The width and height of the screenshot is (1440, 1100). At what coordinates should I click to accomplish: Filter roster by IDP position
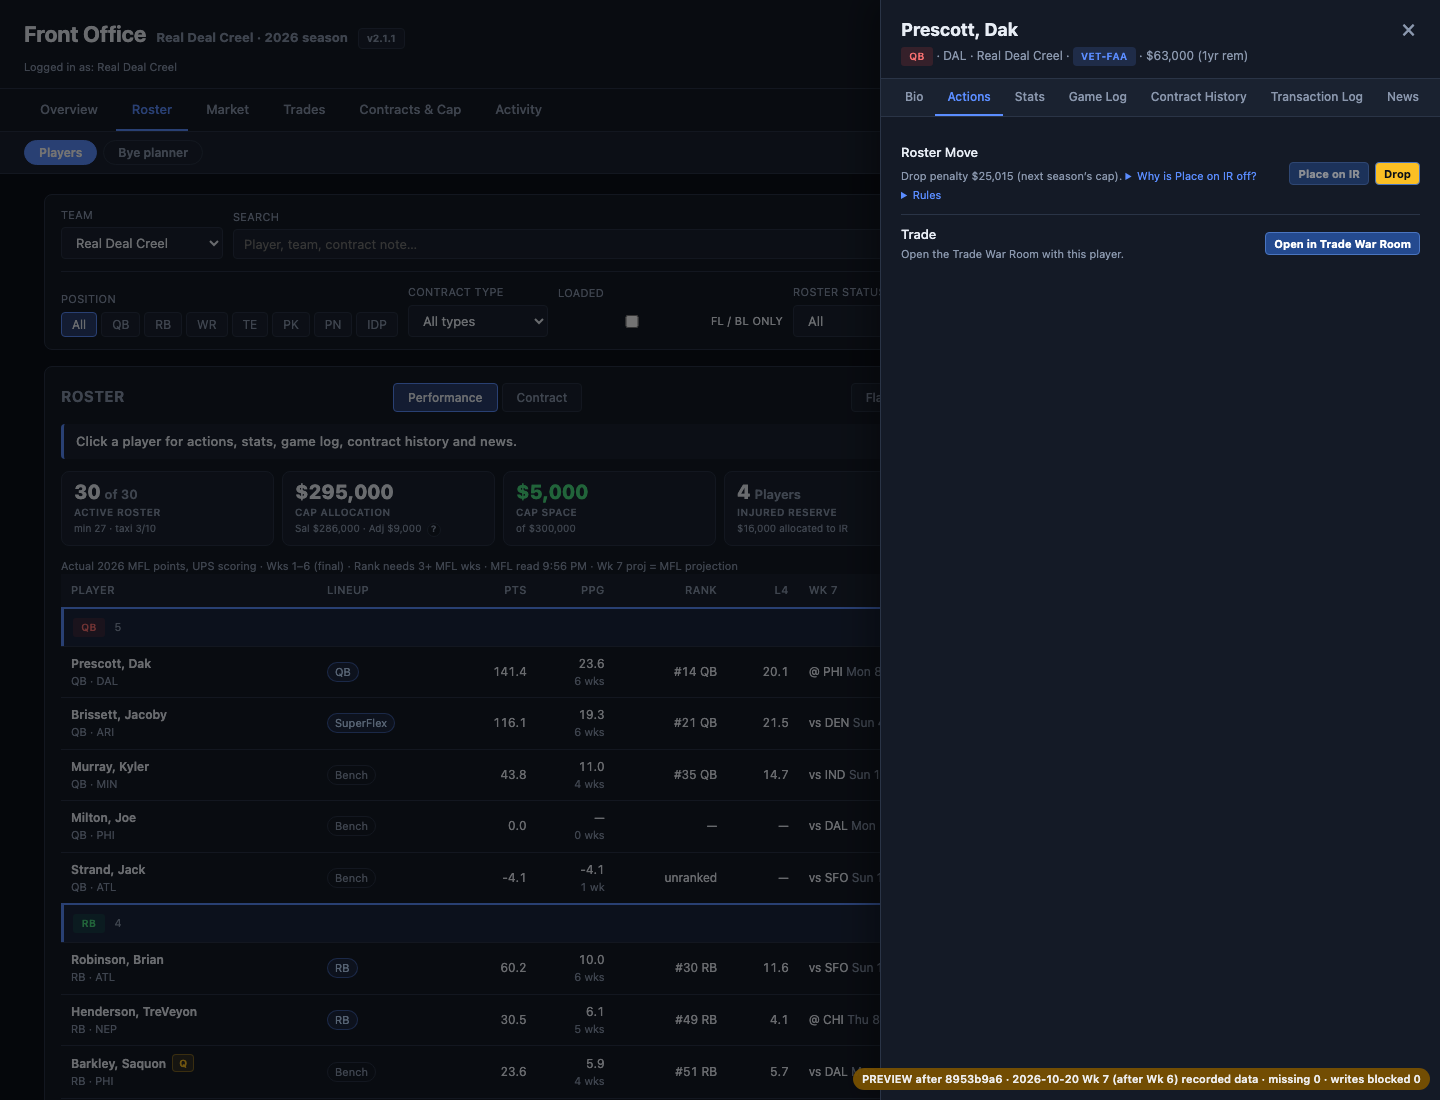[x=377, y=325]
